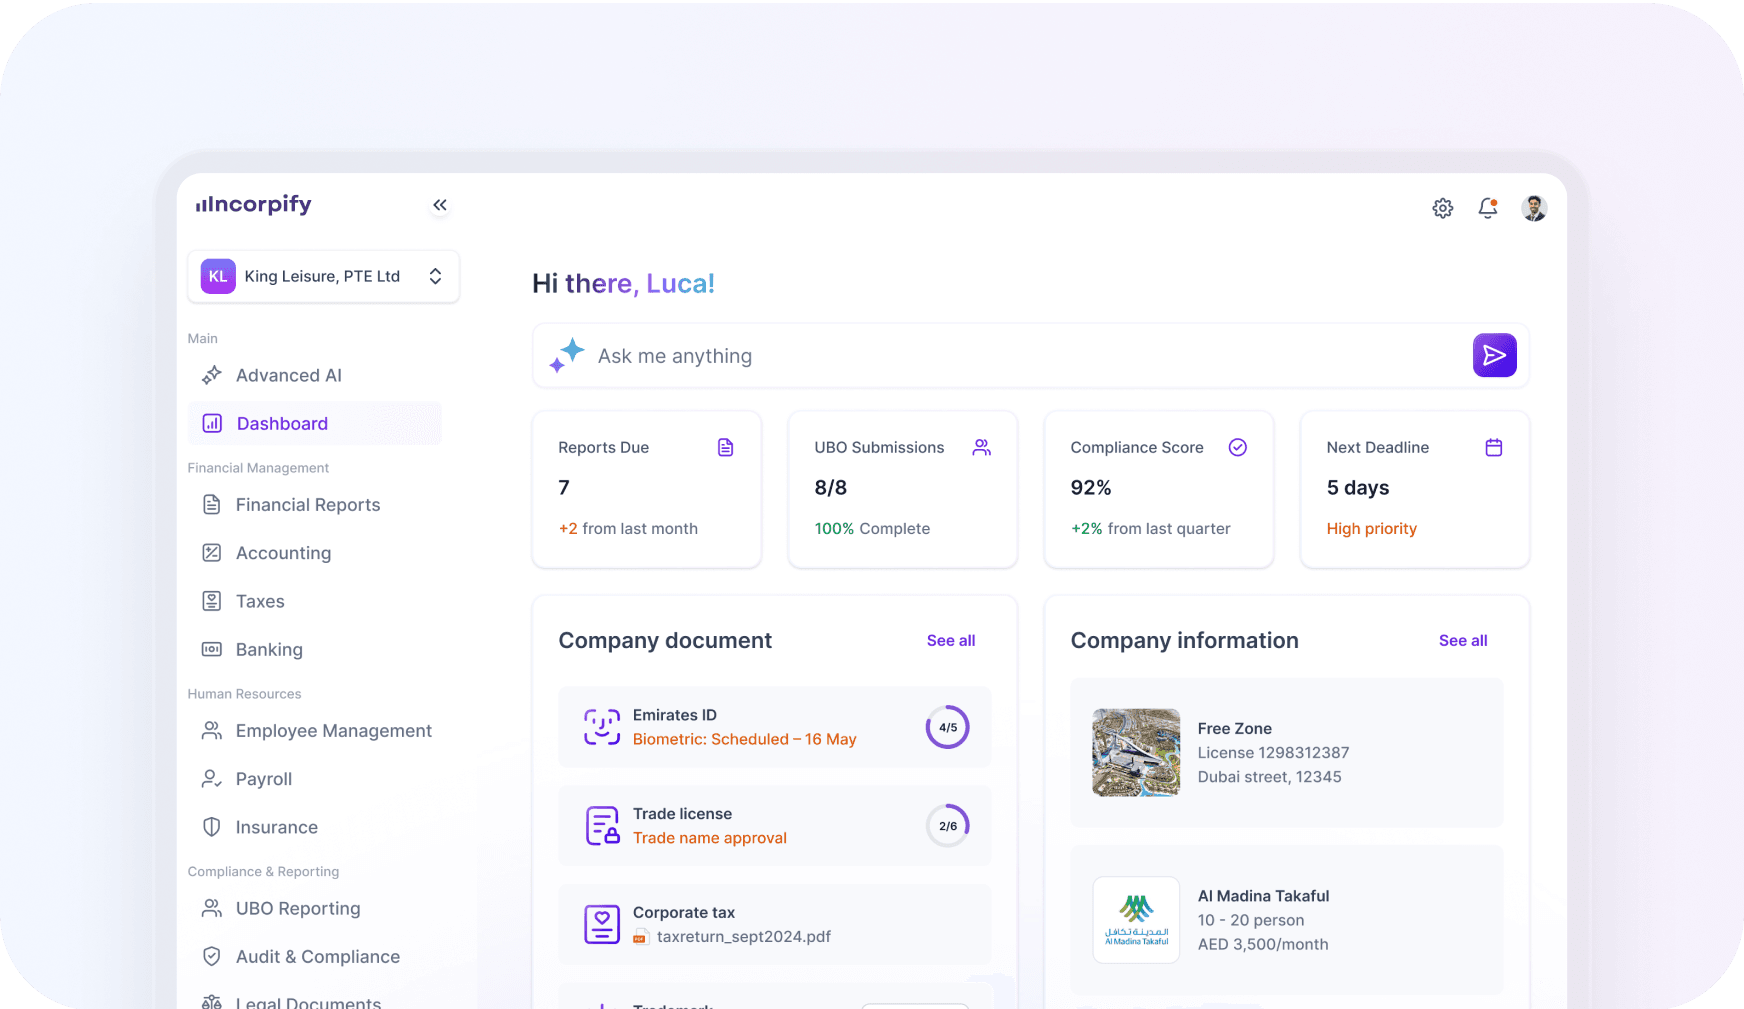
Task: Select Dashboard in the sidebar
Action: (282, 424)
